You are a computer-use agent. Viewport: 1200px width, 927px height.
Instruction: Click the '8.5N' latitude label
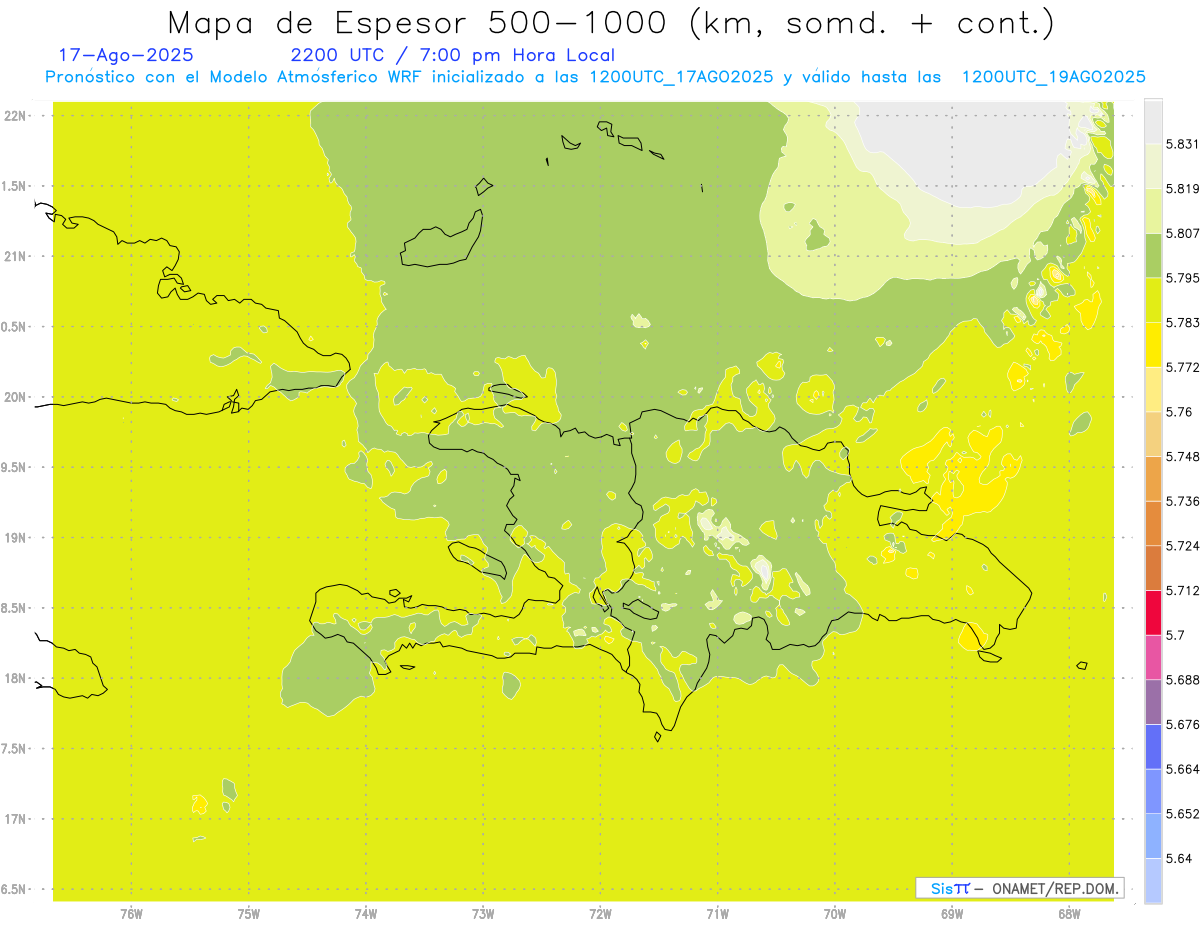click(15, 608)
